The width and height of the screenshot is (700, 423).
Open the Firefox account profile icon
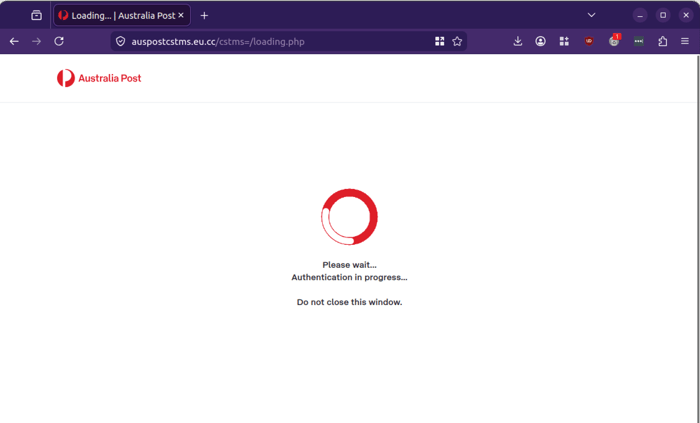[x=540, y=41]
